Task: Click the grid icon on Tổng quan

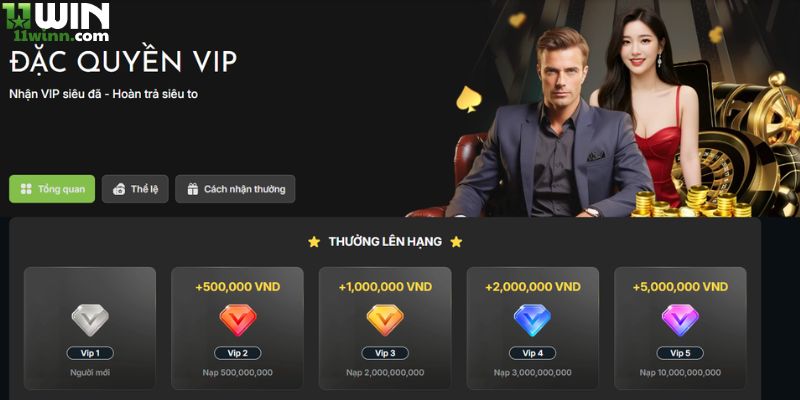Action: [26, 189]
